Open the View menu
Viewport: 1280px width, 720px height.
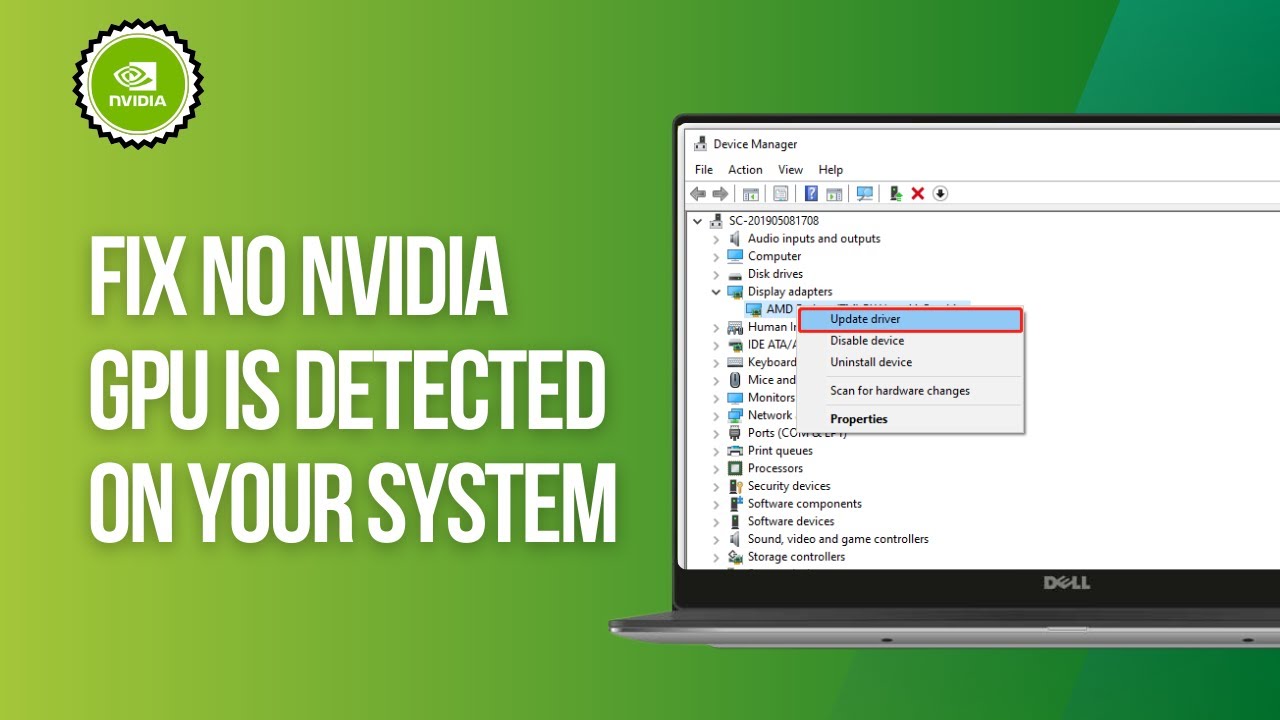coord(790,170)
